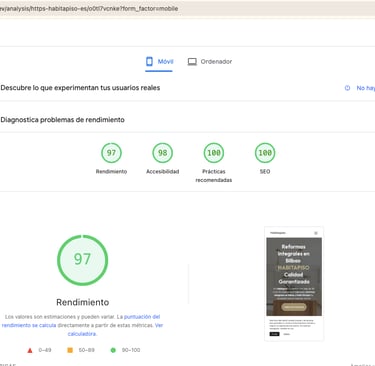Open the Rendimiento 97 score gauge
Viewport: 375px width, 366px height.
[x=111, y=153]
